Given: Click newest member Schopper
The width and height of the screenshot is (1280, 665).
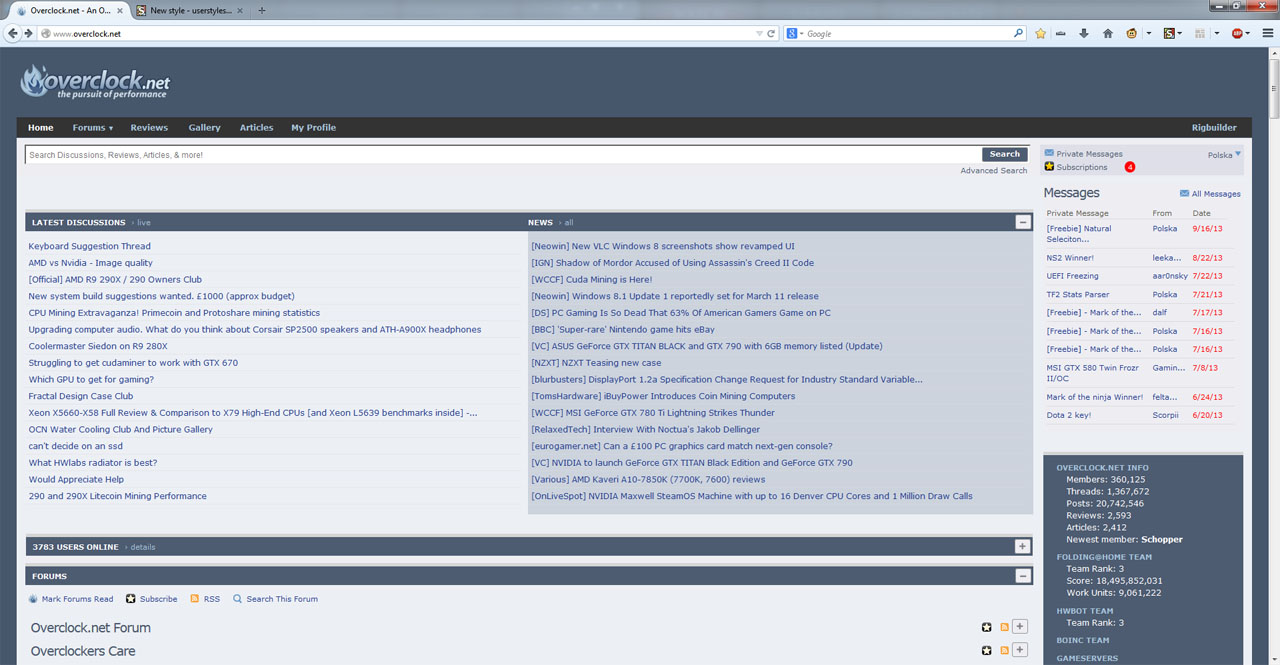Looking at the screenshot, I should pos(1162,539).
